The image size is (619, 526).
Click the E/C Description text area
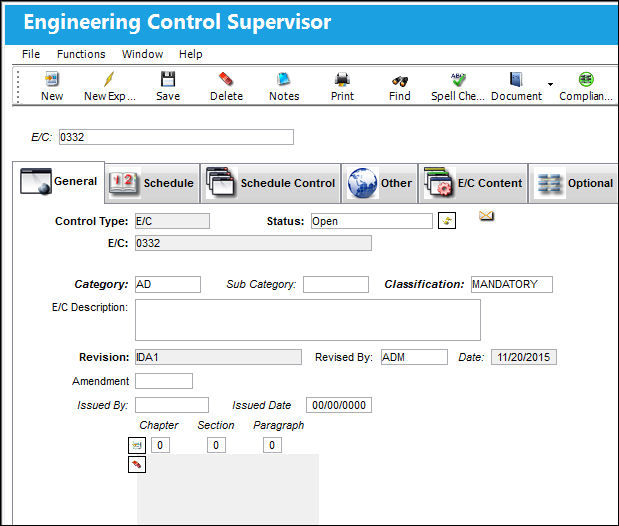[x=308, y=320]
